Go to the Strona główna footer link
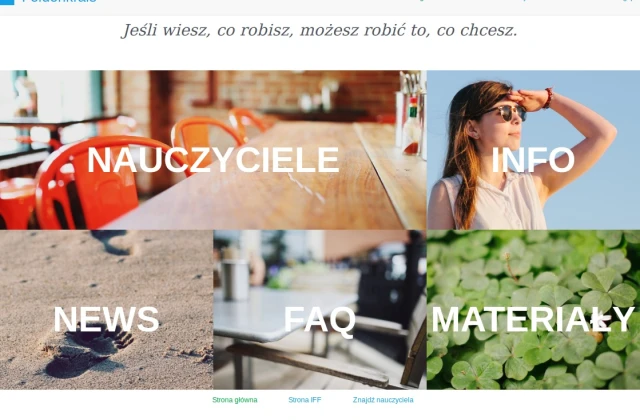Image resolution: width=640 pixels, height=420 pixels. pos(235,400)
